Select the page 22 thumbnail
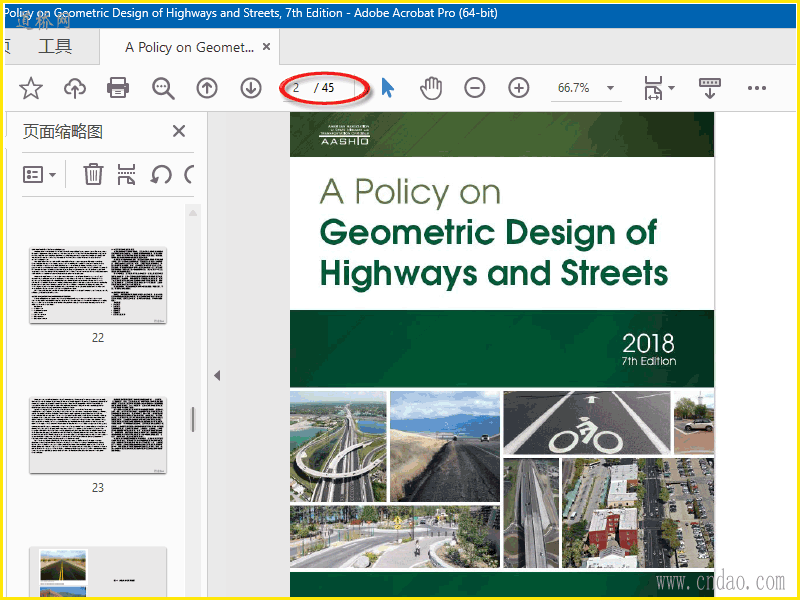 pos(98,285)
